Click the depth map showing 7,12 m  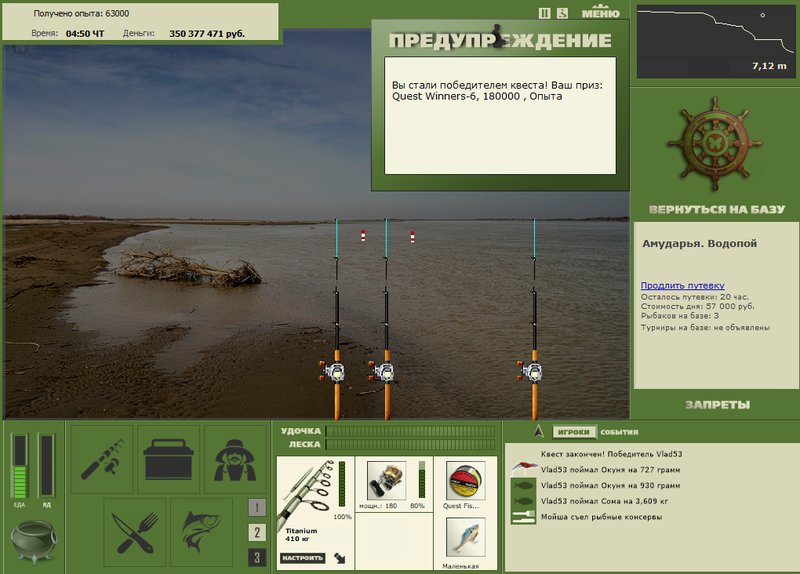(x=716, y=42)
